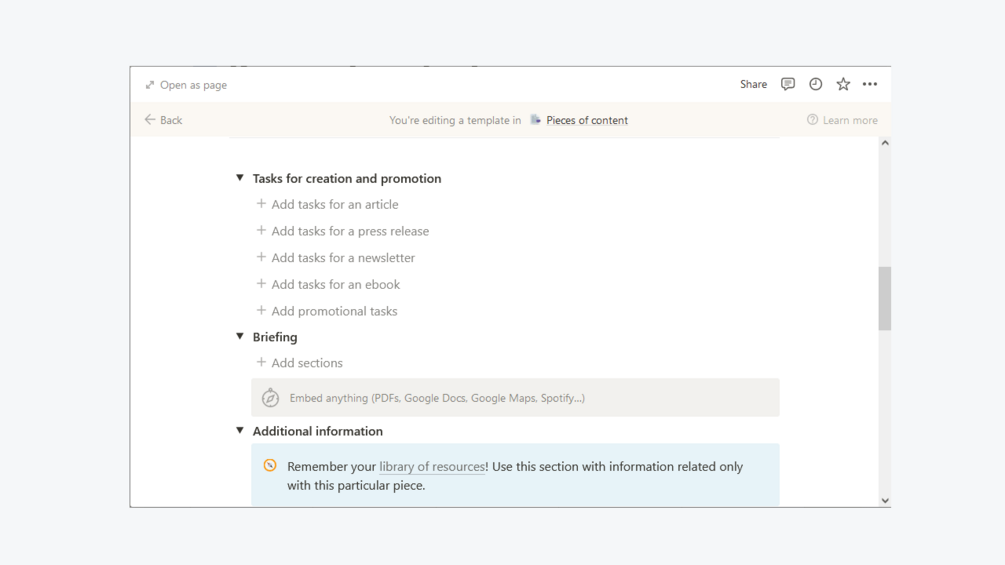Click the orange callout icon
The width and height of the screenshot is (1005, 565).
(270, 466)
